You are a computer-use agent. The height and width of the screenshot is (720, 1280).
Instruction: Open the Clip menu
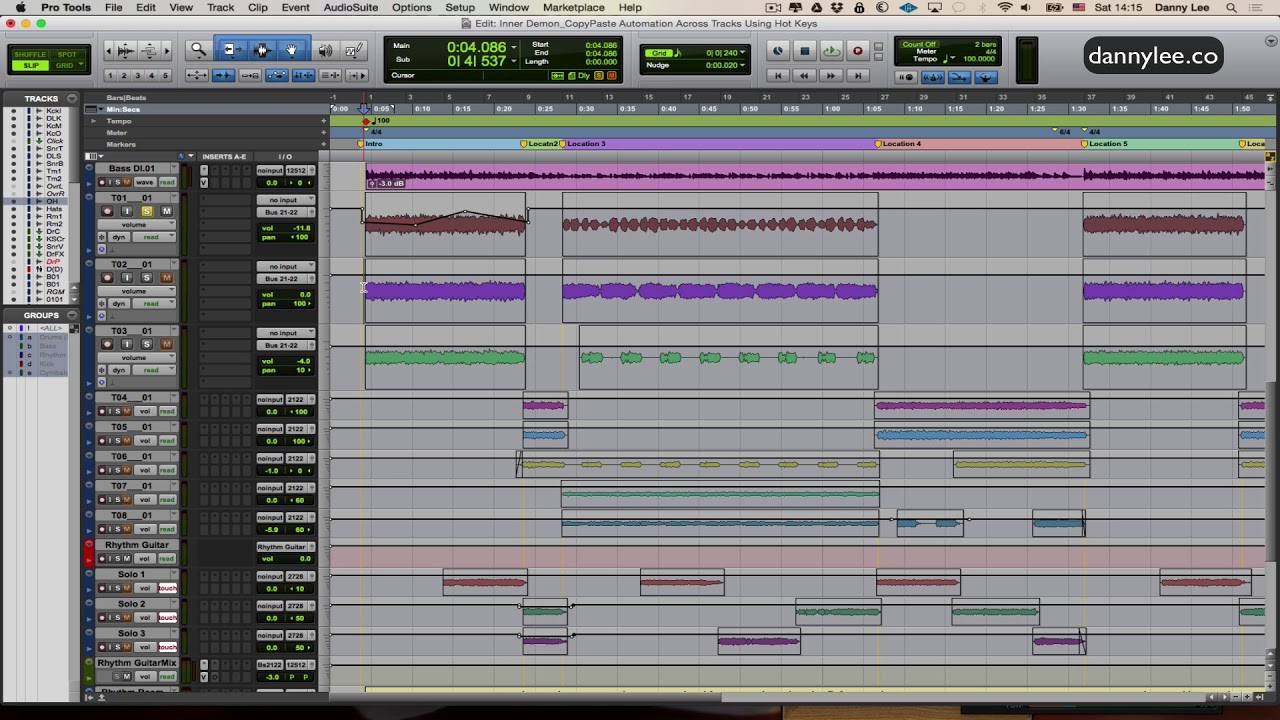[x=258, y=7]
